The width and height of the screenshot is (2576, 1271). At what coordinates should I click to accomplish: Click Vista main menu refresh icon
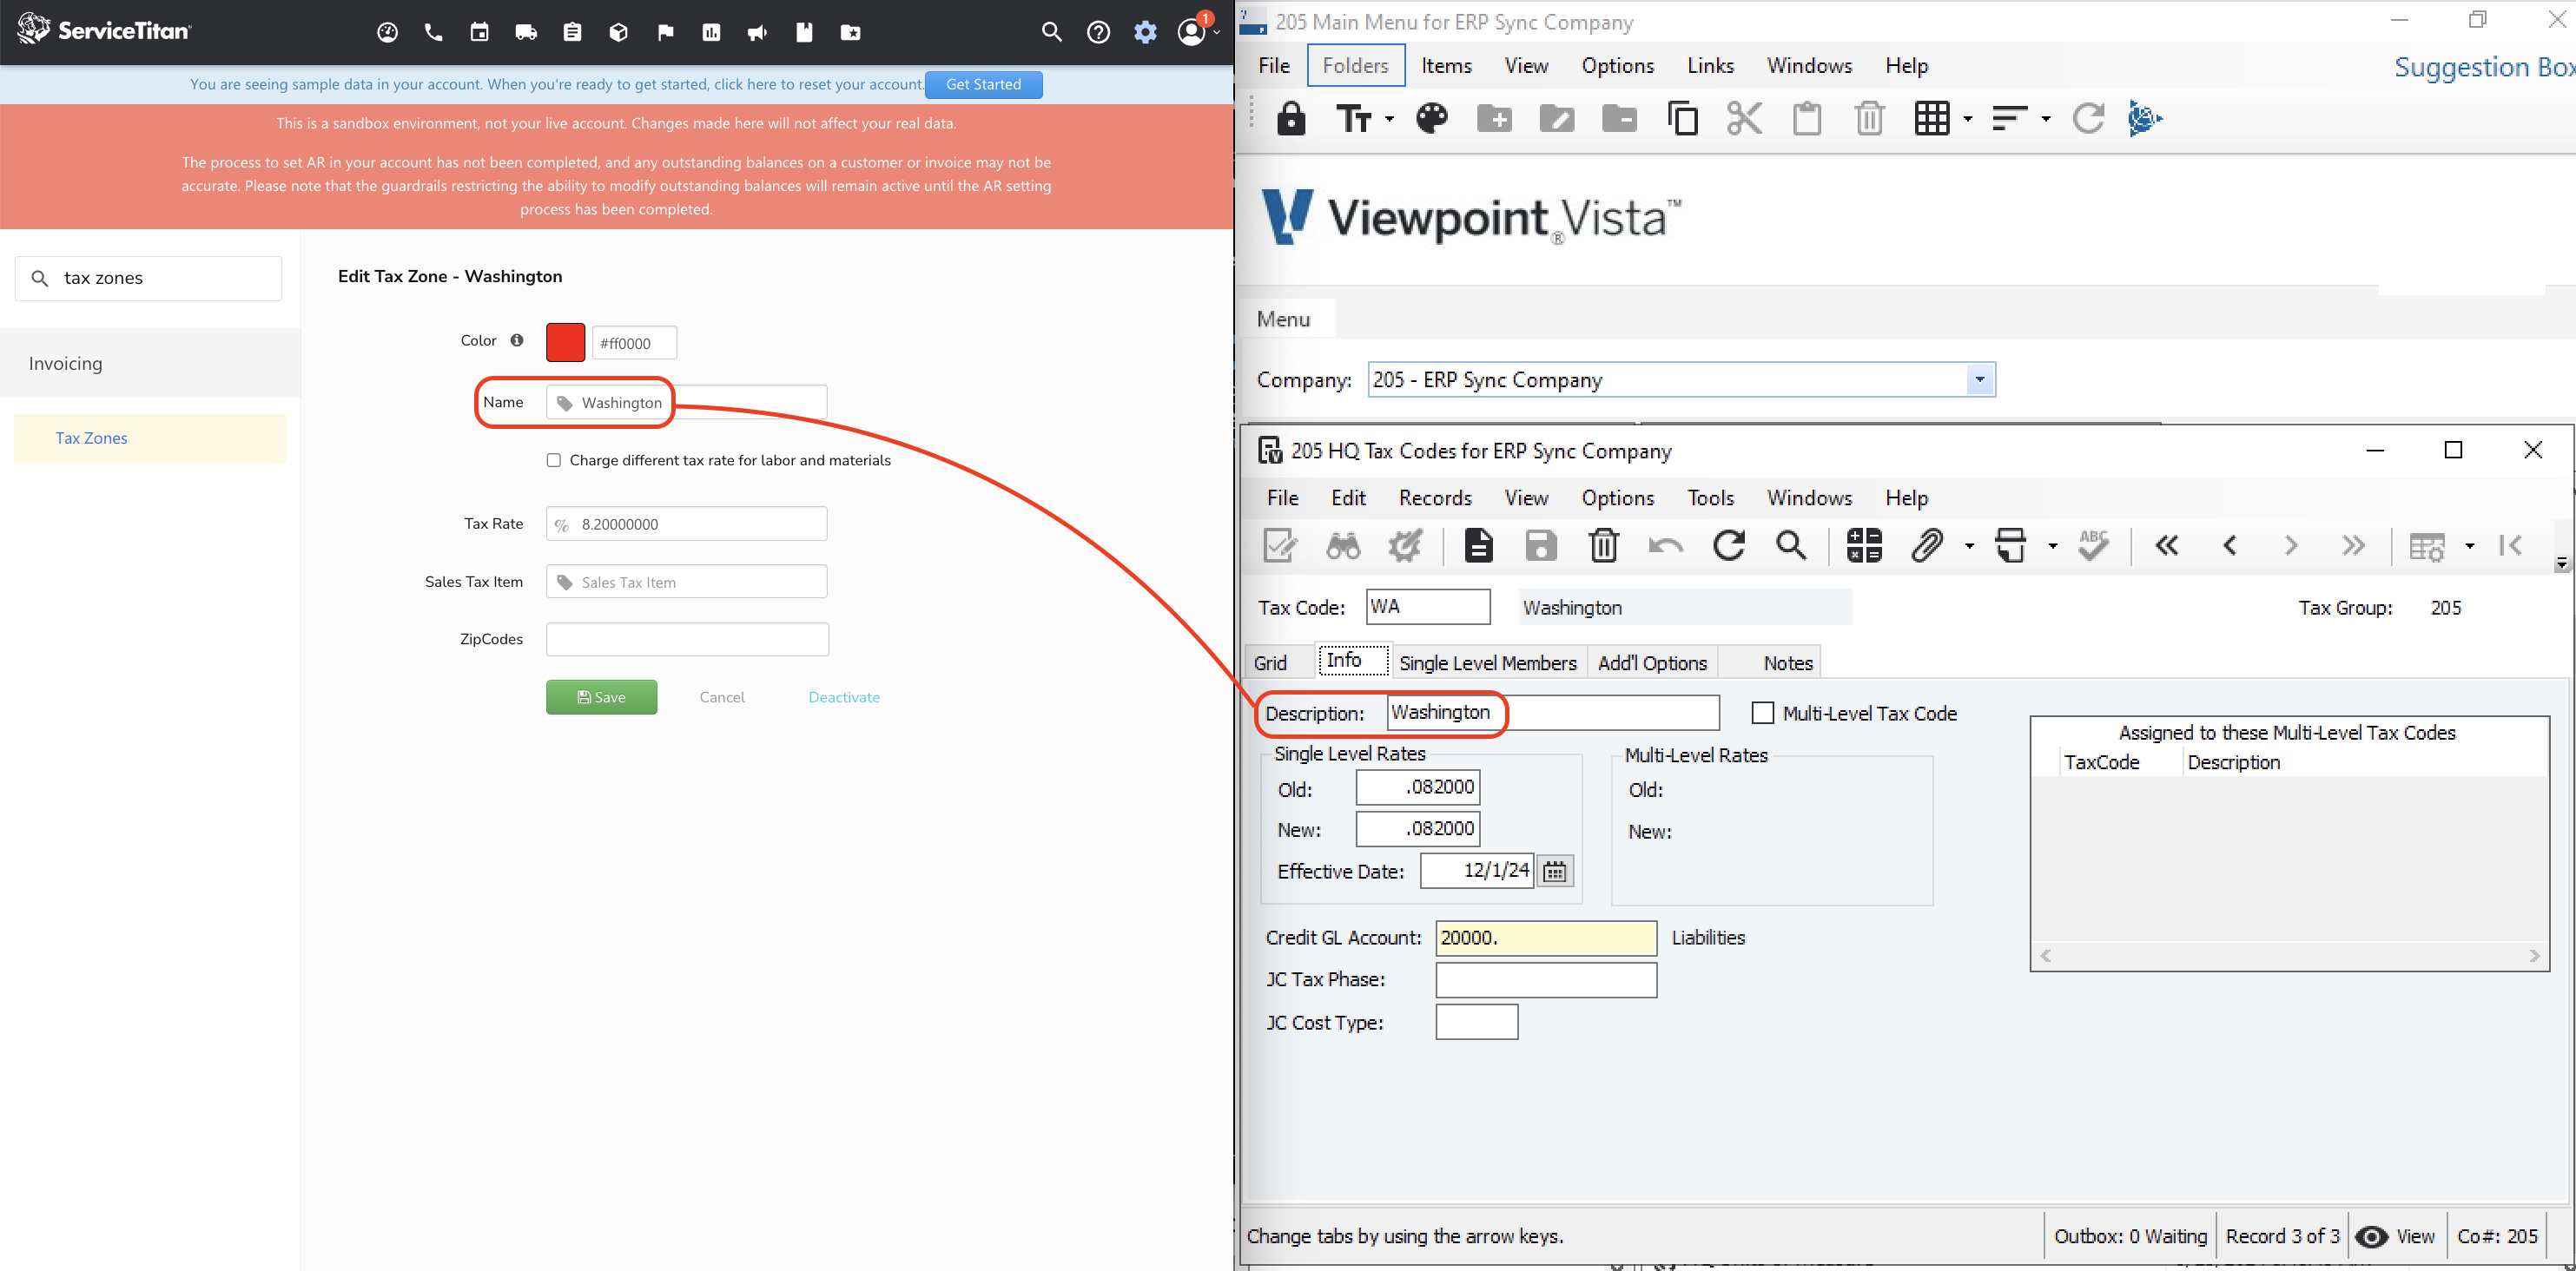tap(2088, 119)
